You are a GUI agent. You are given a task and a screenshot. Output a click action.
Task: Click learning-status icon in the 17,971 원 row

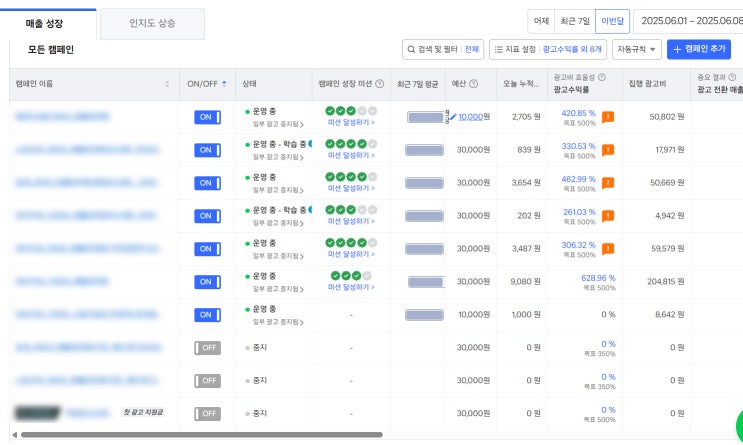click(x=310, y=144)
